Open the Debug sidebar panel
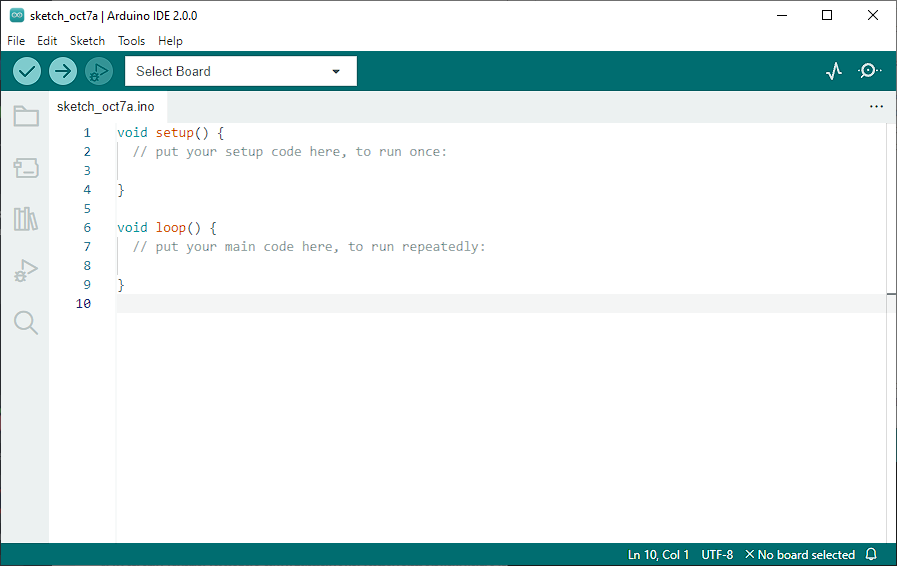897x566 pixels. pos(26,270)
